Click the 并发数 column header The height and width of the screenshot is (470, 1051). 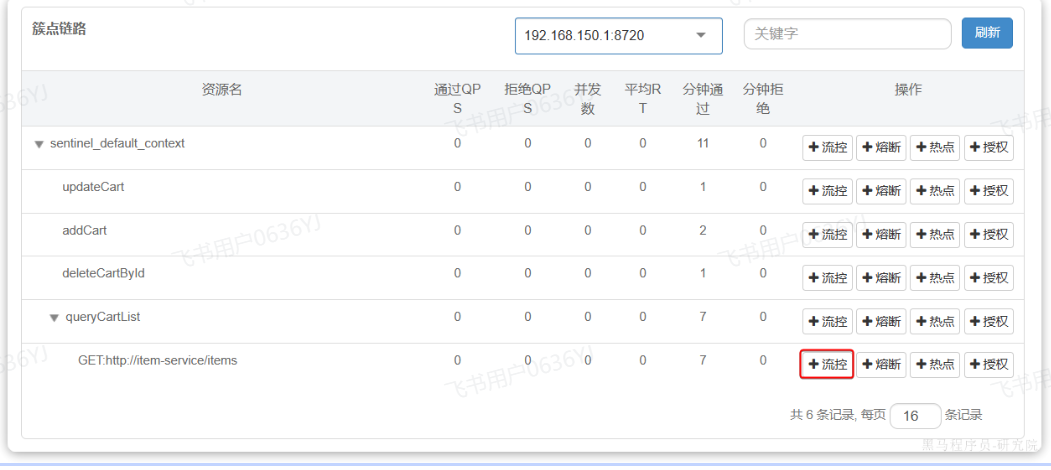pyautogui.click(x=587, y=99)
